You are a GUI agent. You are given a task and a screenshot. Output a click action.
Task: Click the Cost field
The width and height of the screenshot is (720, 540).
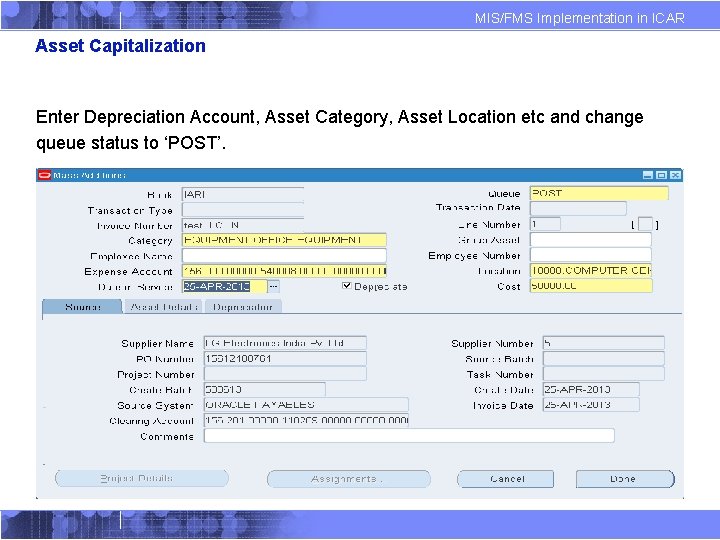pos(591,286)
